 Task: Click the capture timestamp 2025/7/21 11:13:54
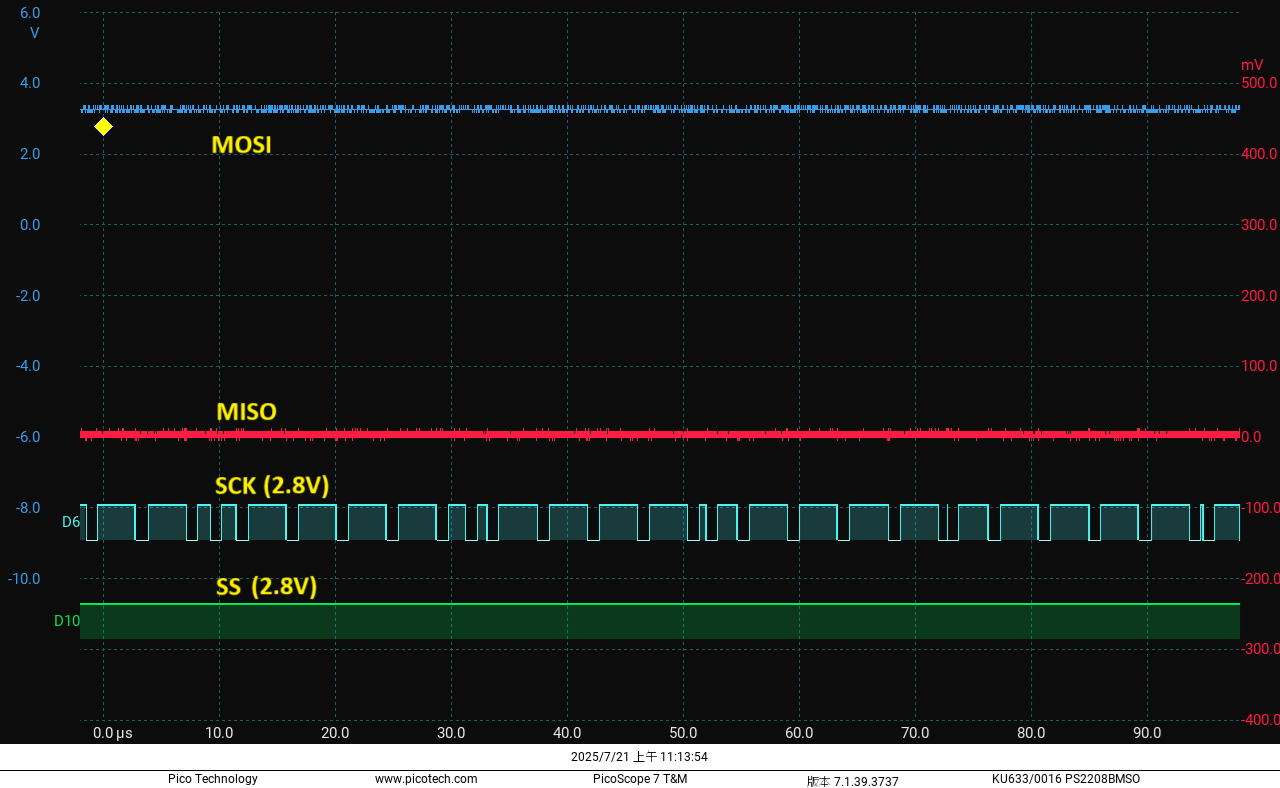(x=639, y=757)
